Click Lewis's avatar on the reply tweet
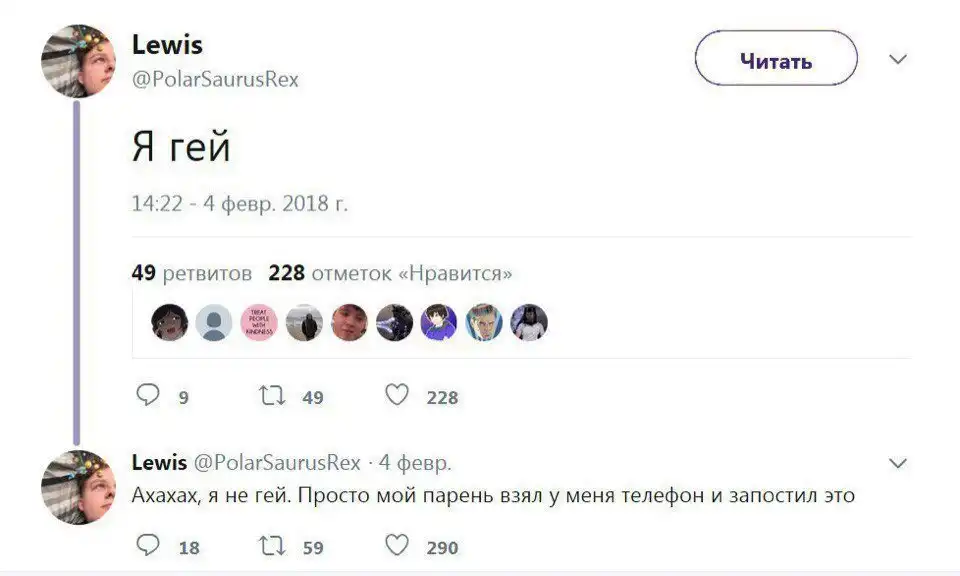The height and width of the screenshot is (576, 960). [x=77, y=486]
